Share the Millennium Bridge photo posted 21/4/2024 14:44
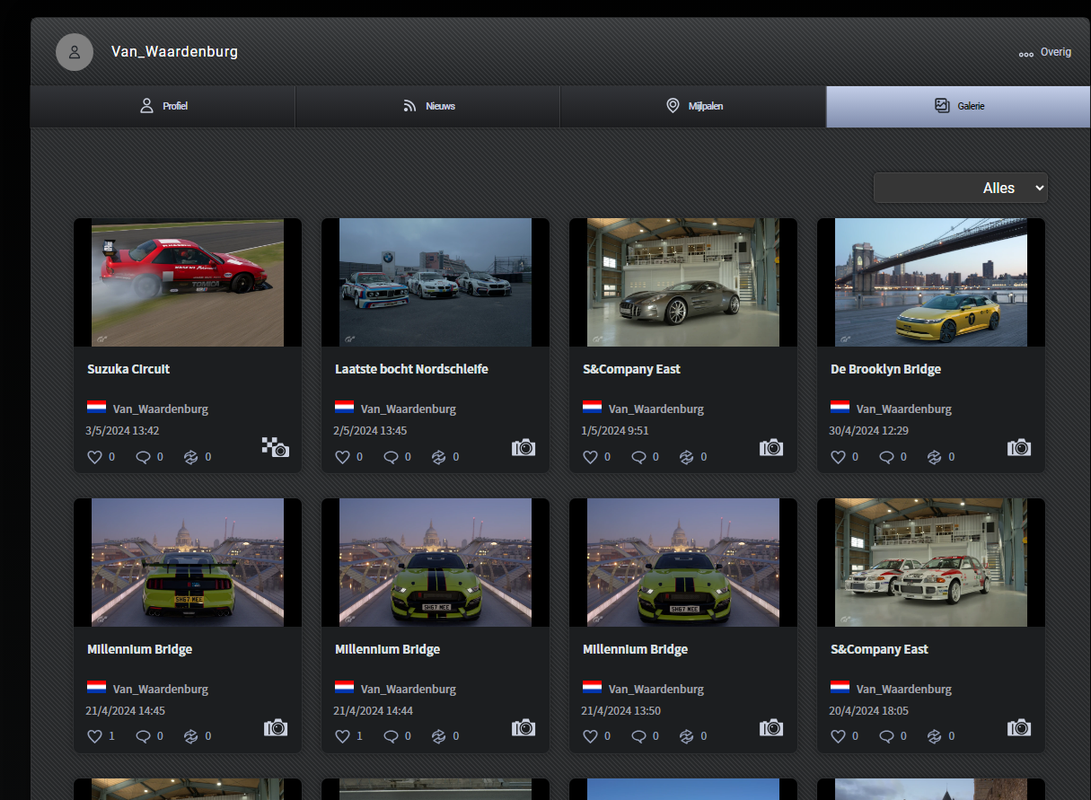 [x=438, y=736]
